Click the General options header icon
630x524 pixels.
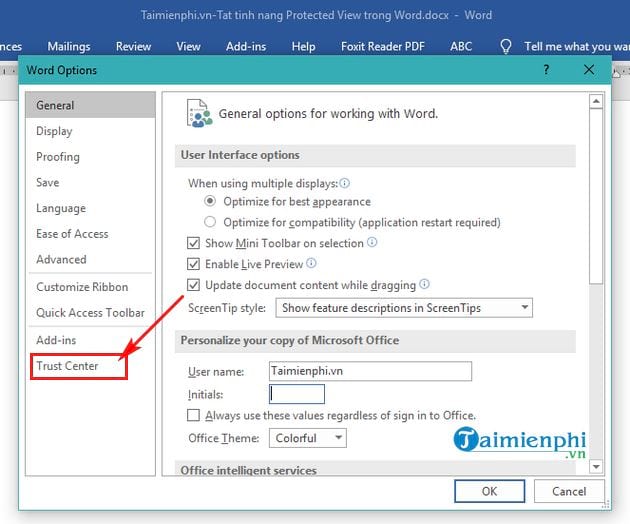point(198,112)
